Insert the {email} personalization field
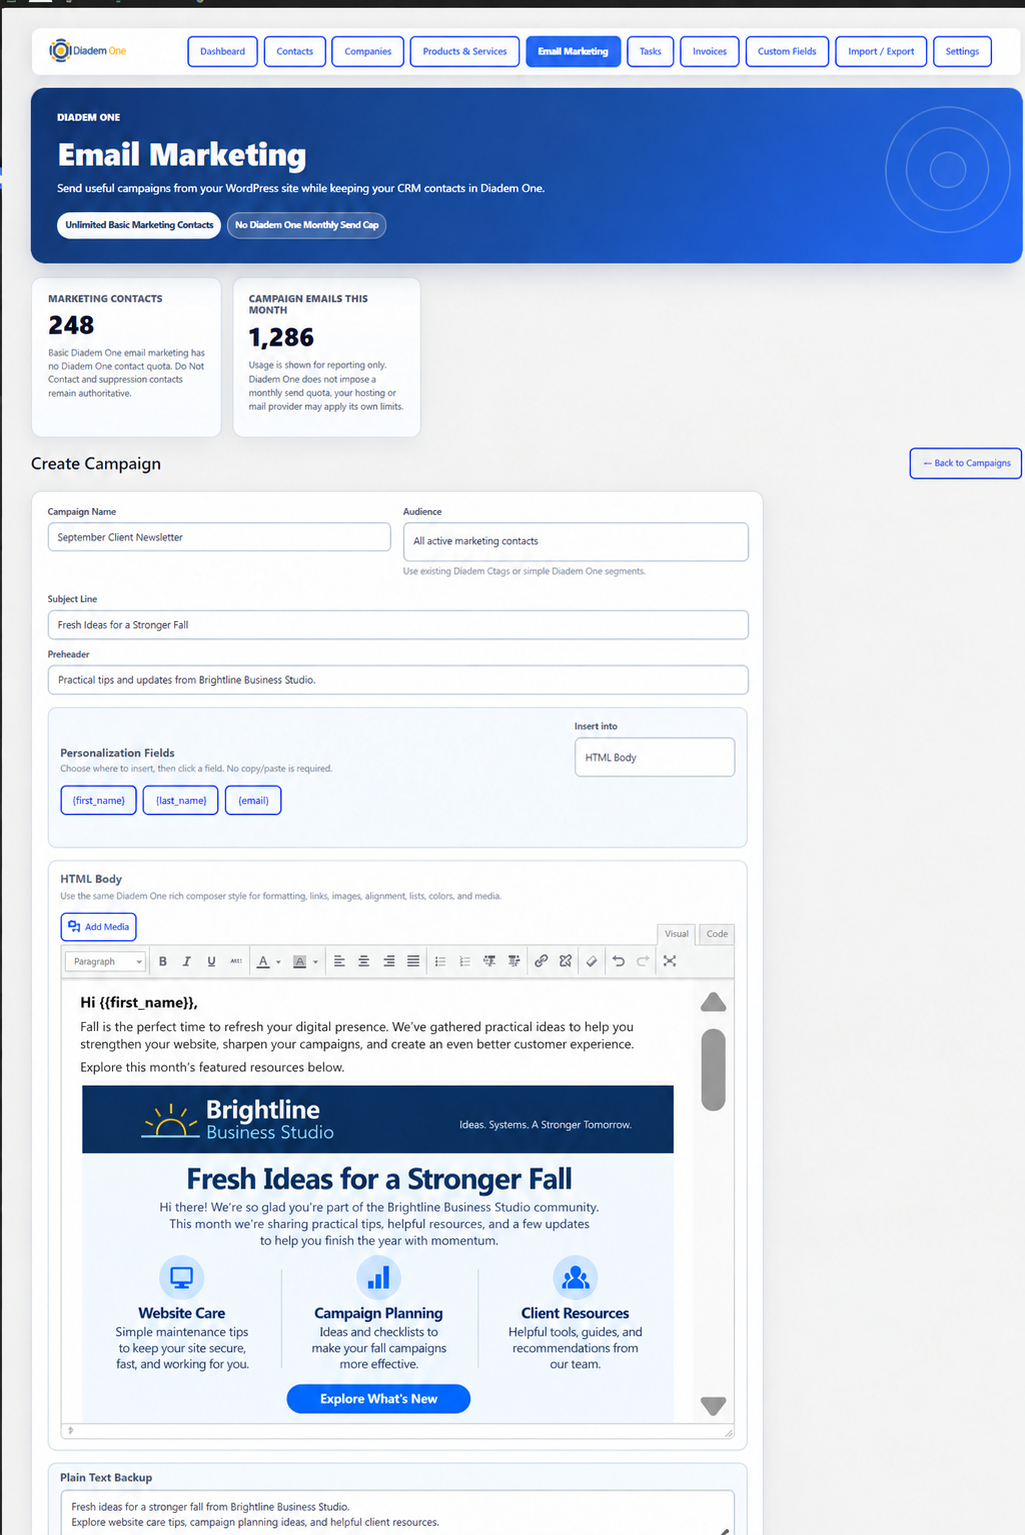The image size is (1025, 1535). (x=253, y=800)
